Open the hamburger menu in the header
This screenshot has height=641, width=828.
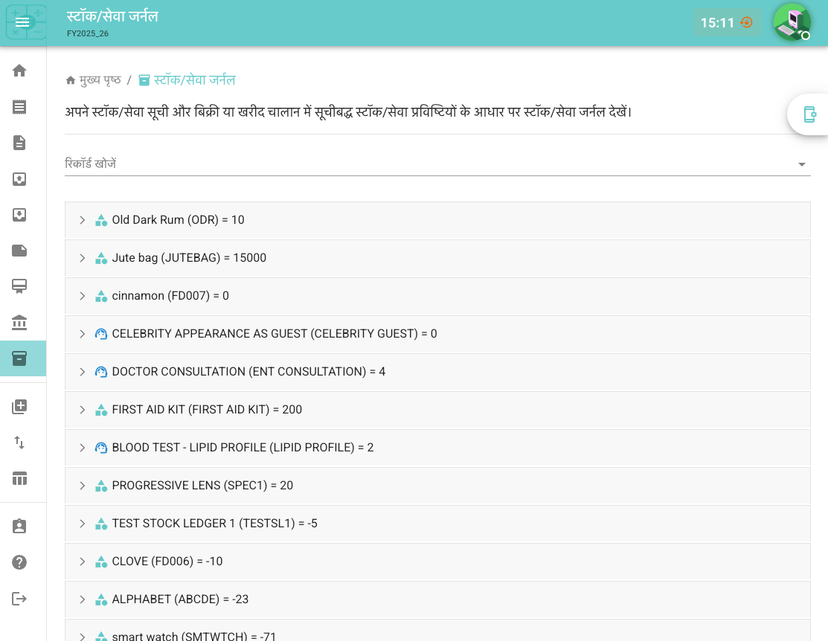tap(22, 22)
